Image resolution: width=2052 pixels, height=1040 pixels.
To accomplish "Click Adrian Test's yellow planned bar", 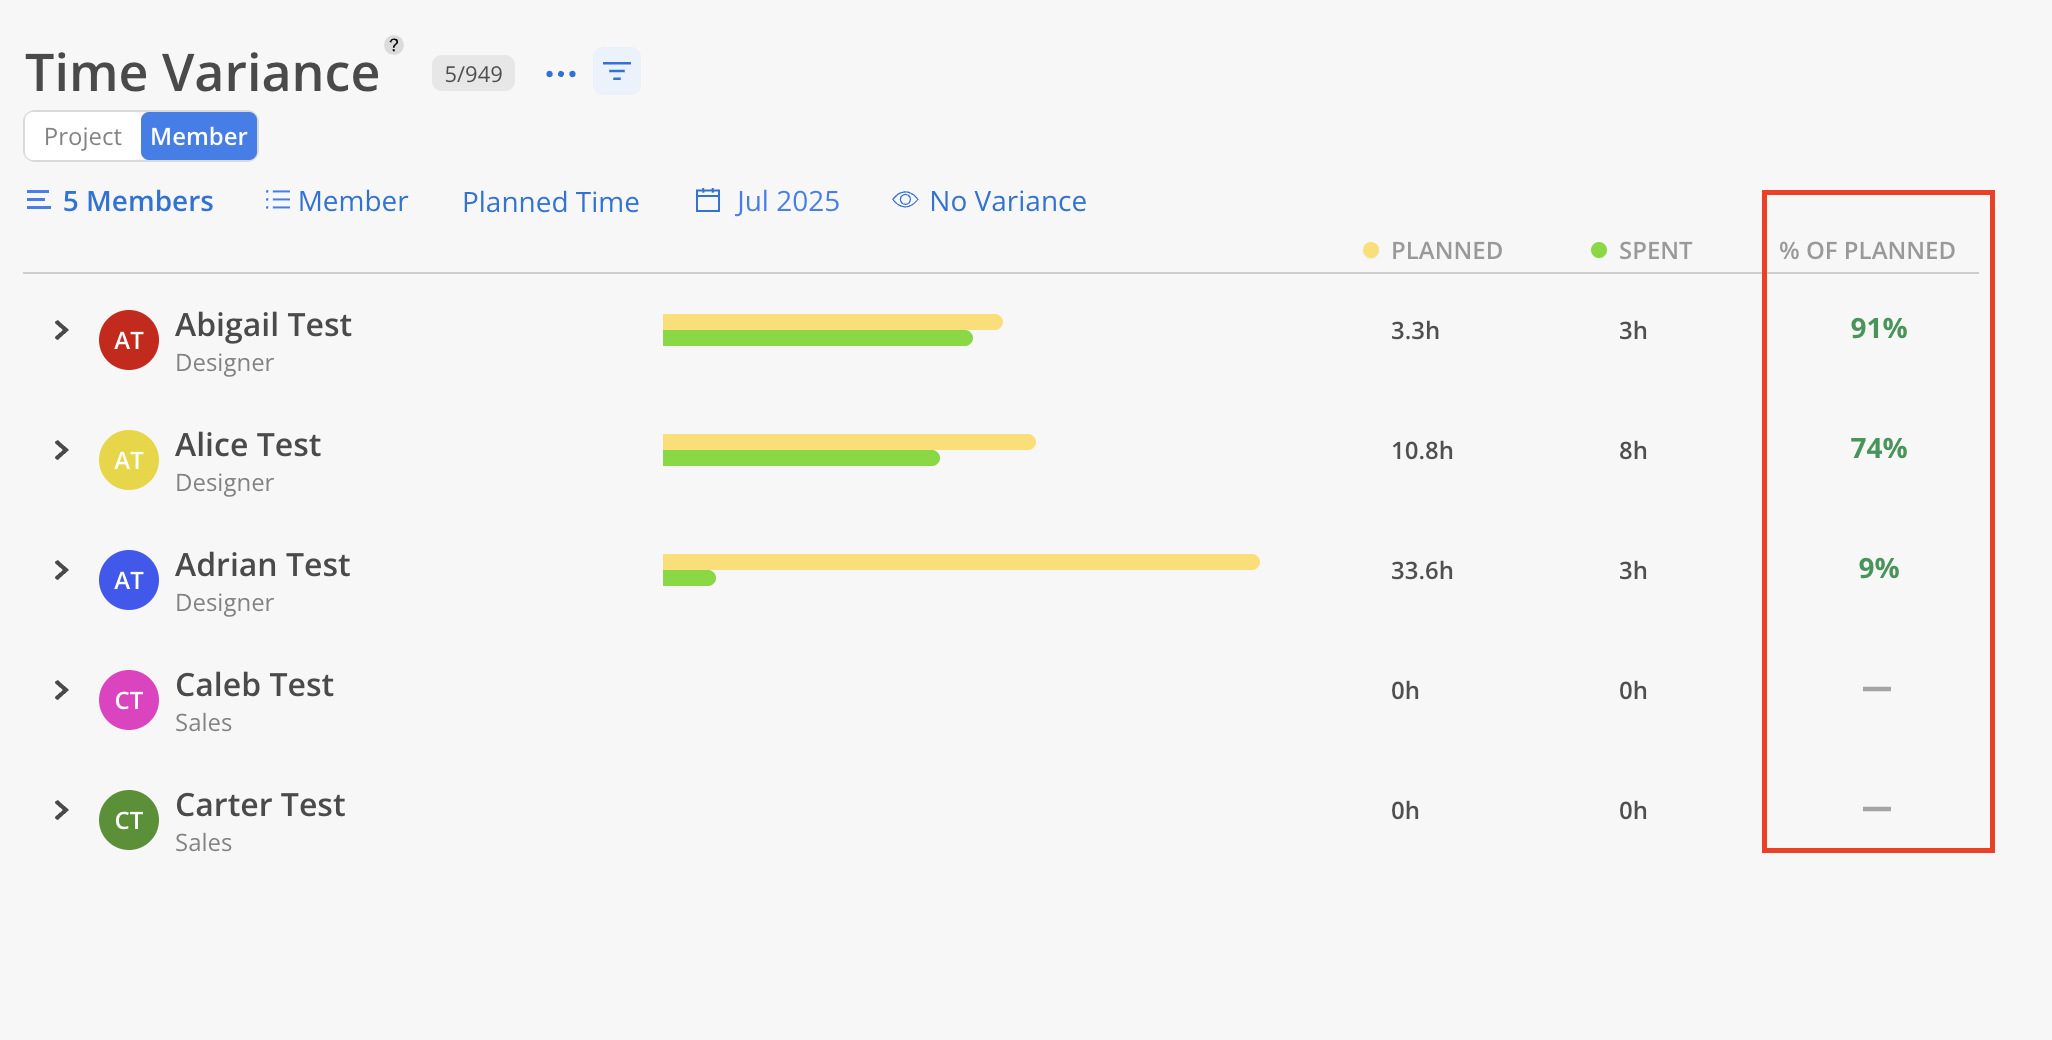I will click(961, 562).
